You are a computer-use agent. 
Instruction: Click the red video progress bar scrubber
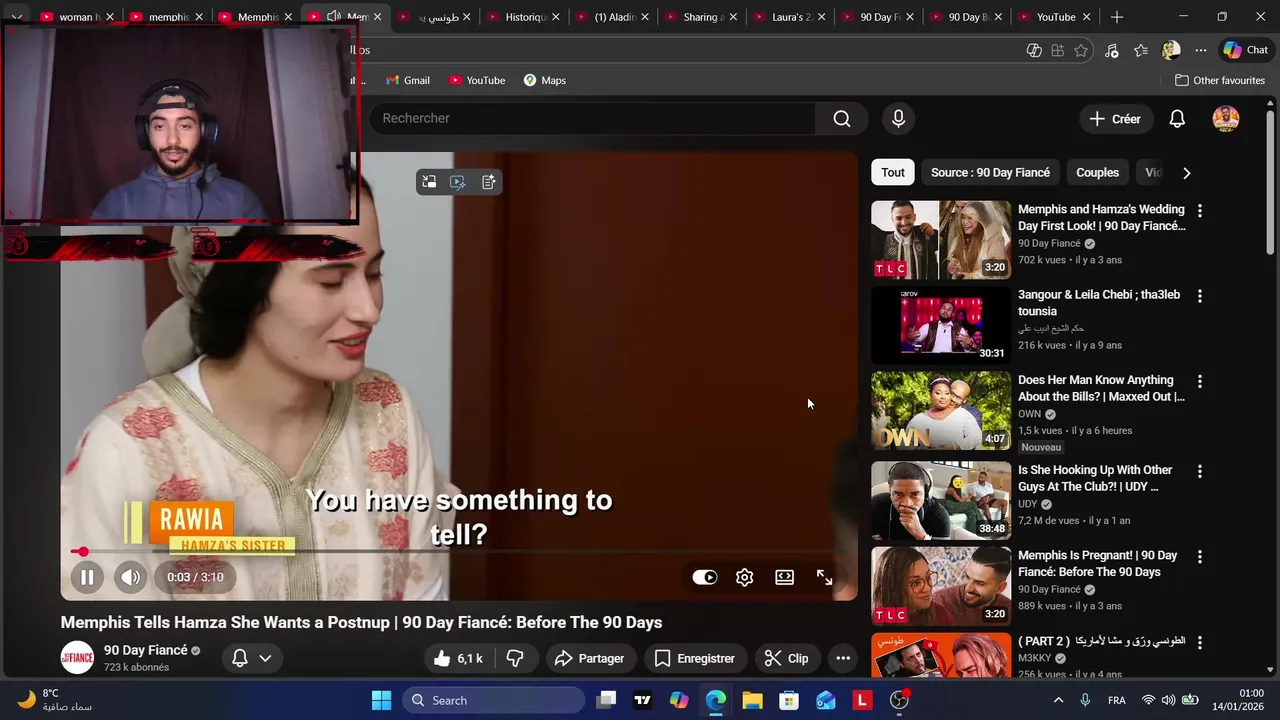click(x=83, y=551)
